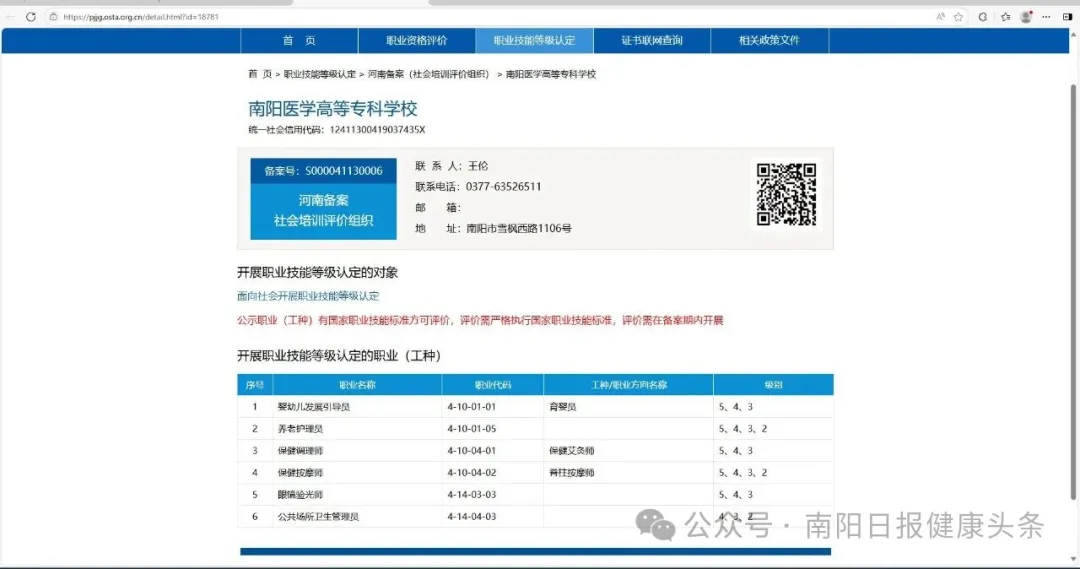The height and width of the screenshot is (569, 1080).
Task: Click the URL address bar field
Action: click(x=400, y=17)
